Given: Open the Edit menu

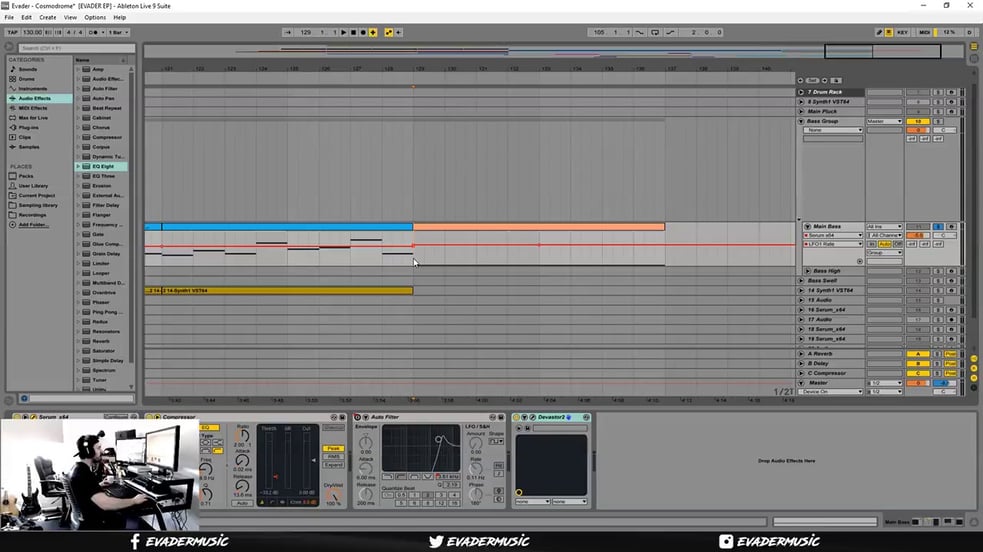Looking at the screenshot, I should pos(26,18).
